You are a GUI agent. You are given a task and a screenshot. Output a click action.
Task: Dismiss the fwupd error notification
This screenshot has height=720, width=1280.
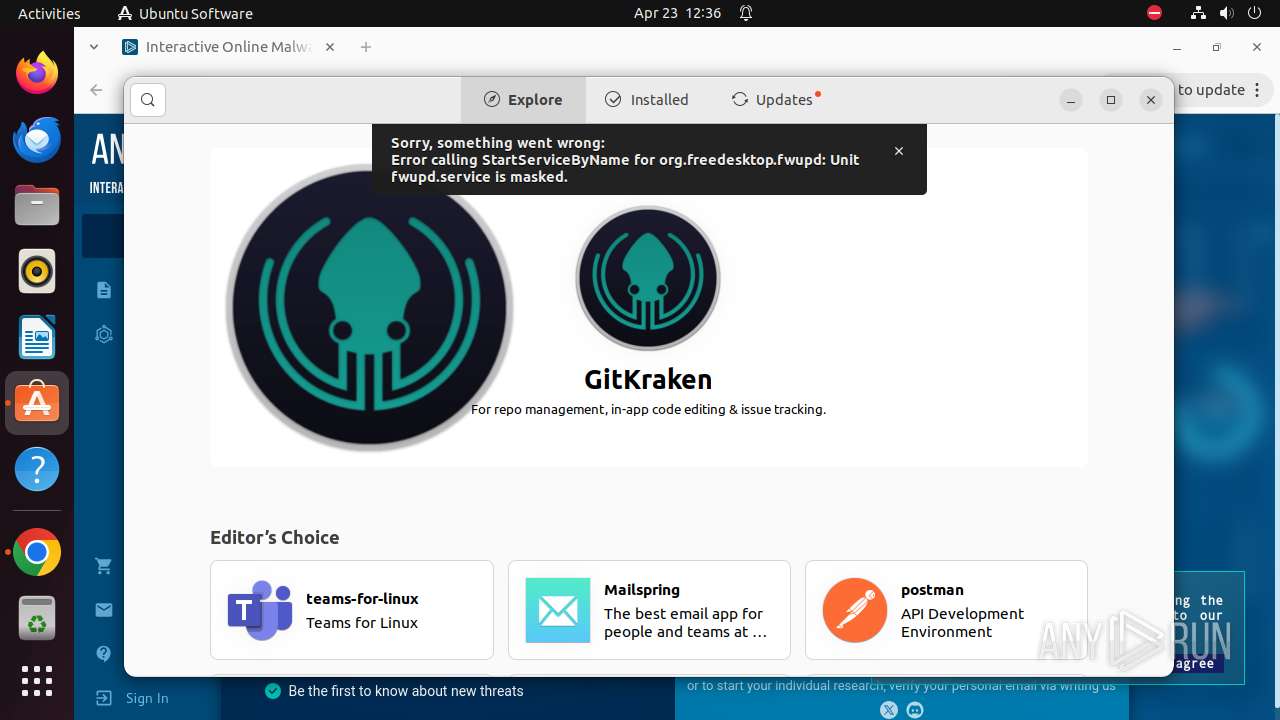[899, 151]
